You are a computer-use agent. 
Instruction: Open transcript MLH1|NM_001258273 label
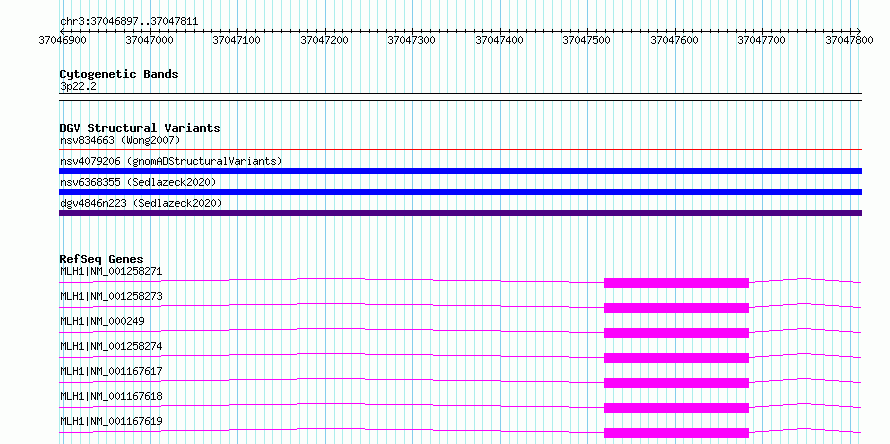point(111,296)
